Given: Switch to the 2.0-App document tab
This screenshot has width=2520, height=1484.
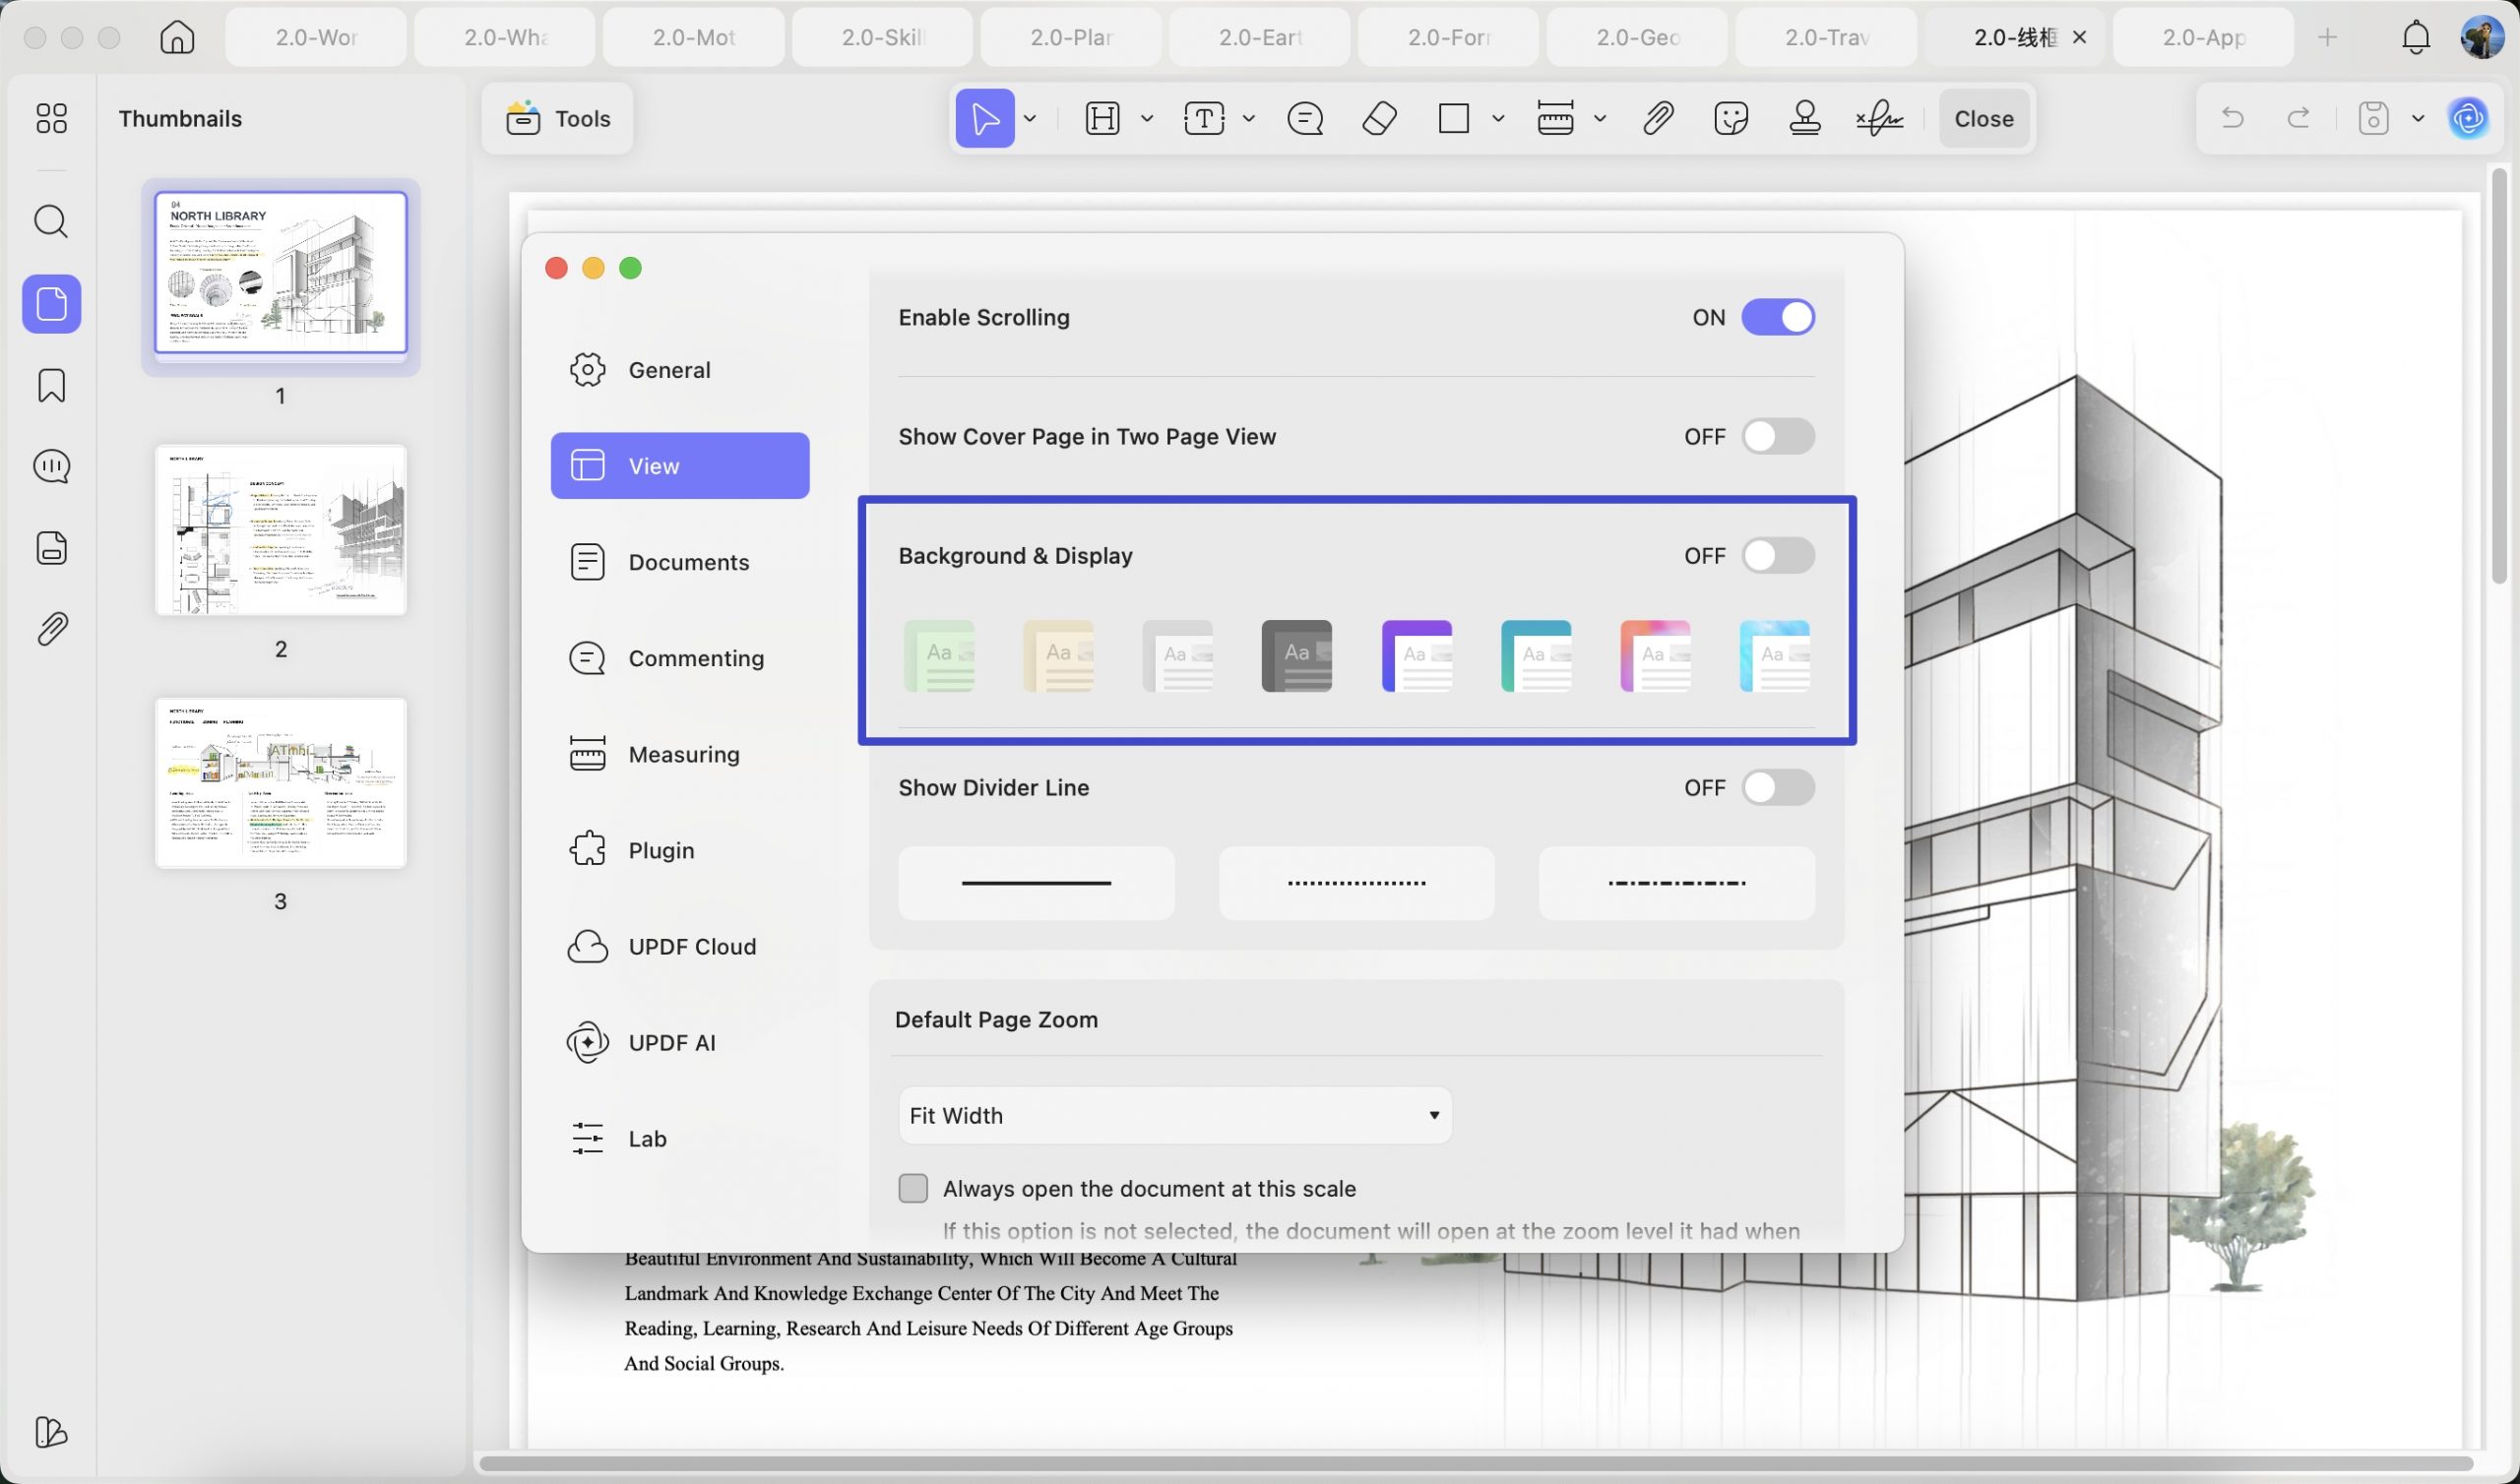Looking at the screenshot, I should (x=2203, y=37).
